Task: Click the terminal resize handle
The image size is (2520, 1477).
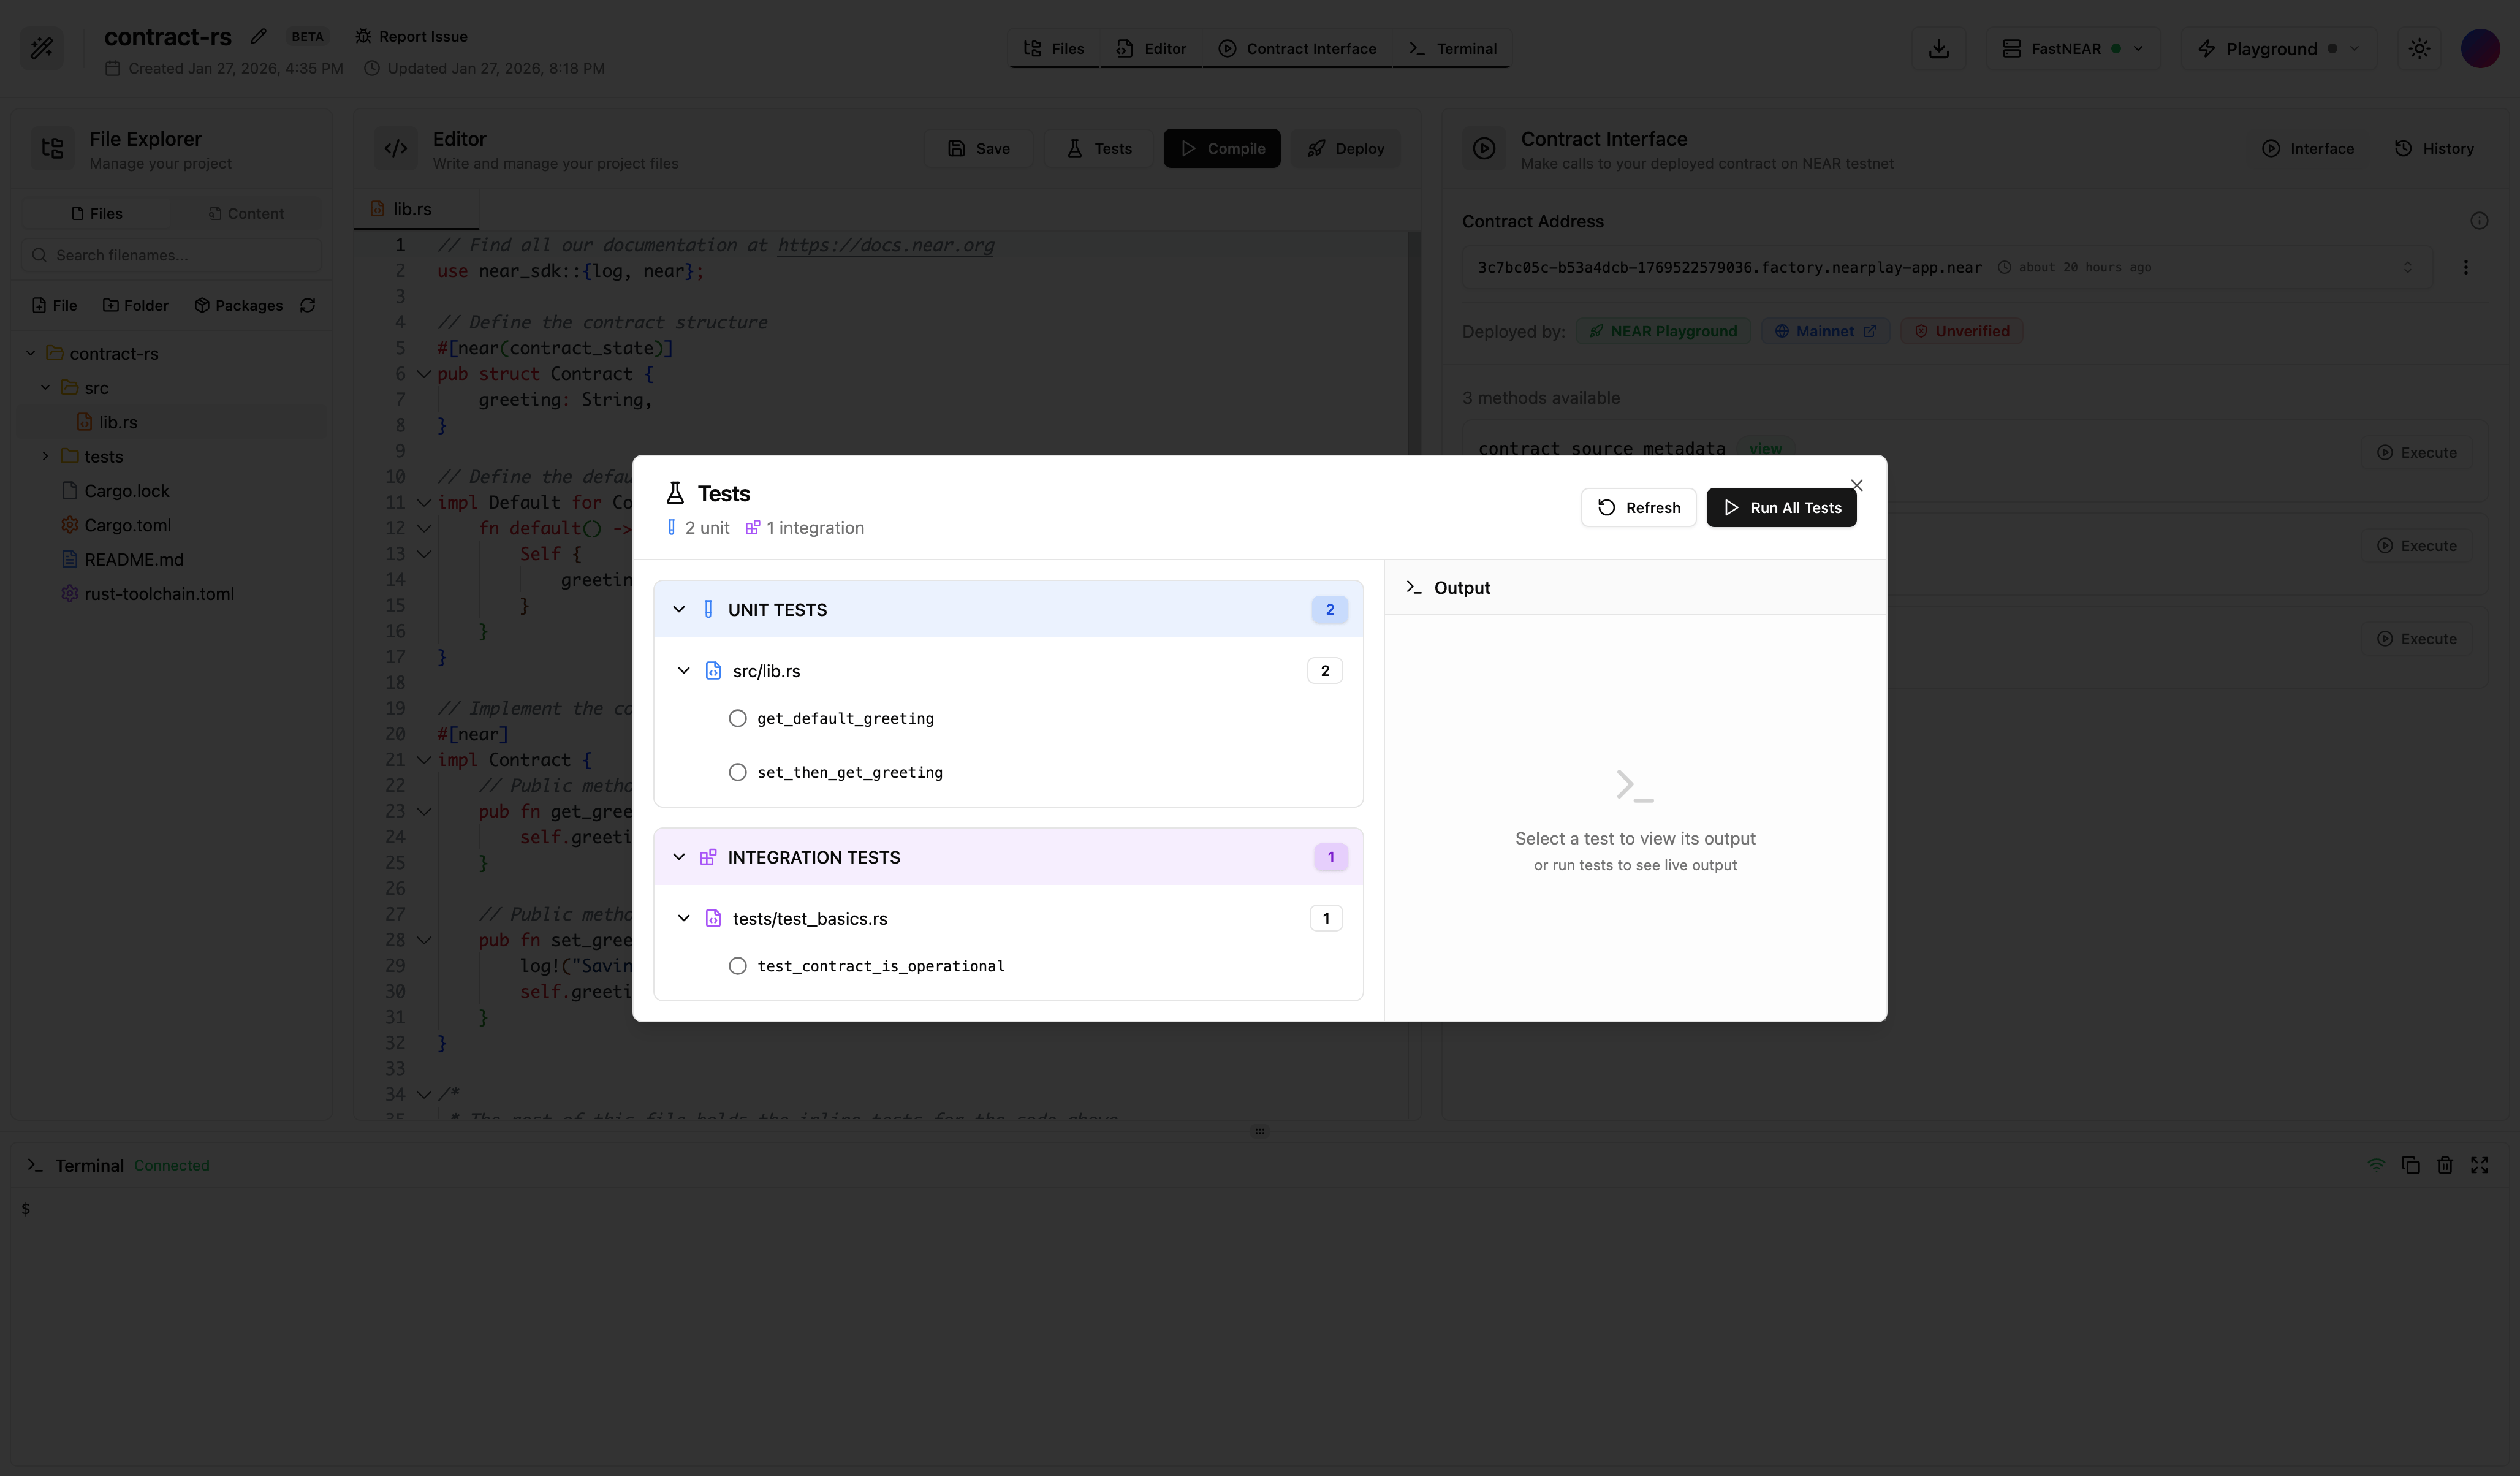Action: (x=1260, y=1131)
